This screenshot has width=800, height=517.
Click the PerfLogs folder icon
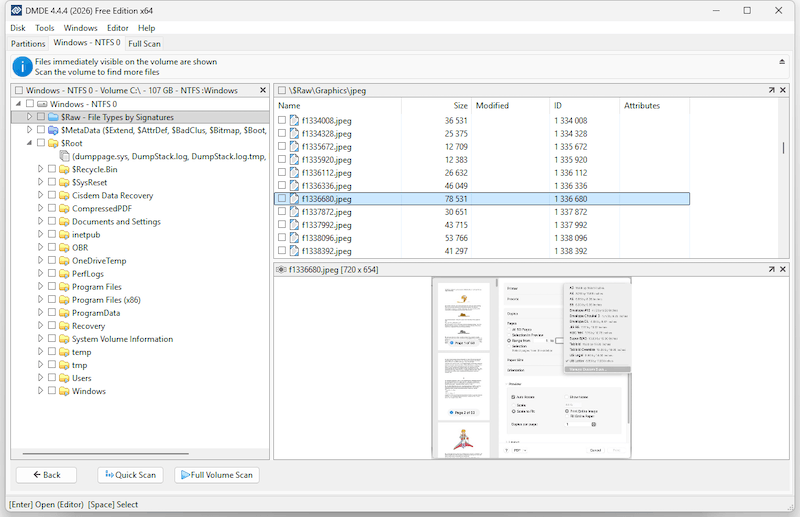tap(64, 274)
